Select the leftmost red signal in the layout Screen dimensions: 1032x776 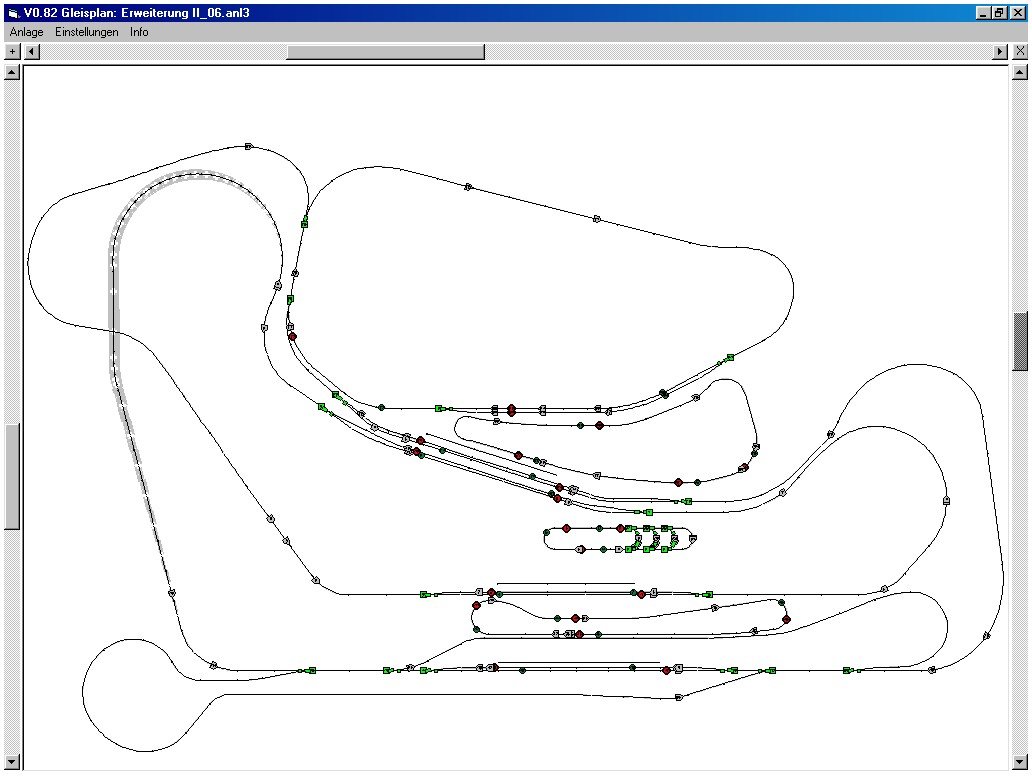pyautogui.click(x=292, y=336)
